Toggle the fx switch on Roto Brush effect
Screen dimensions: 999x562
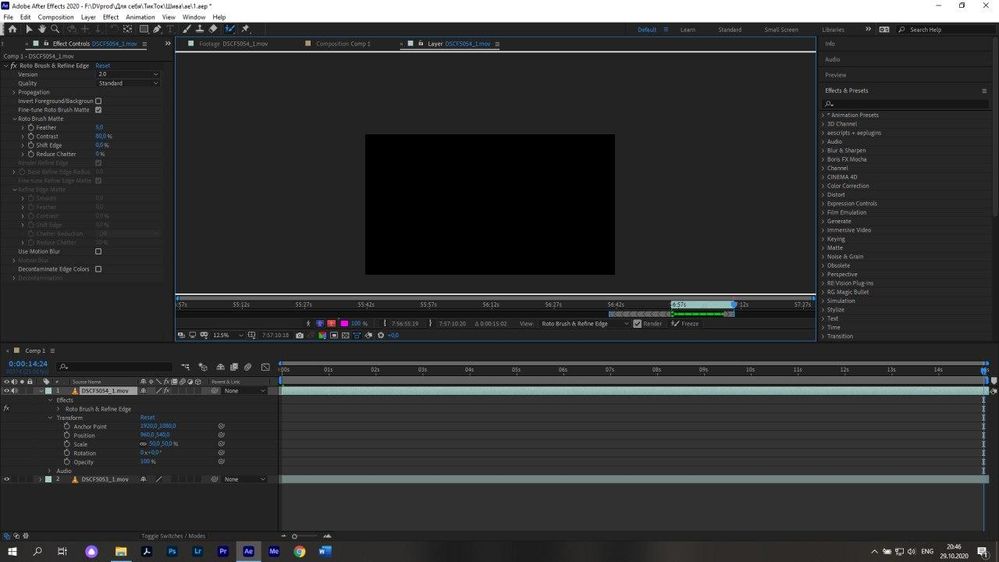[13, 66]
